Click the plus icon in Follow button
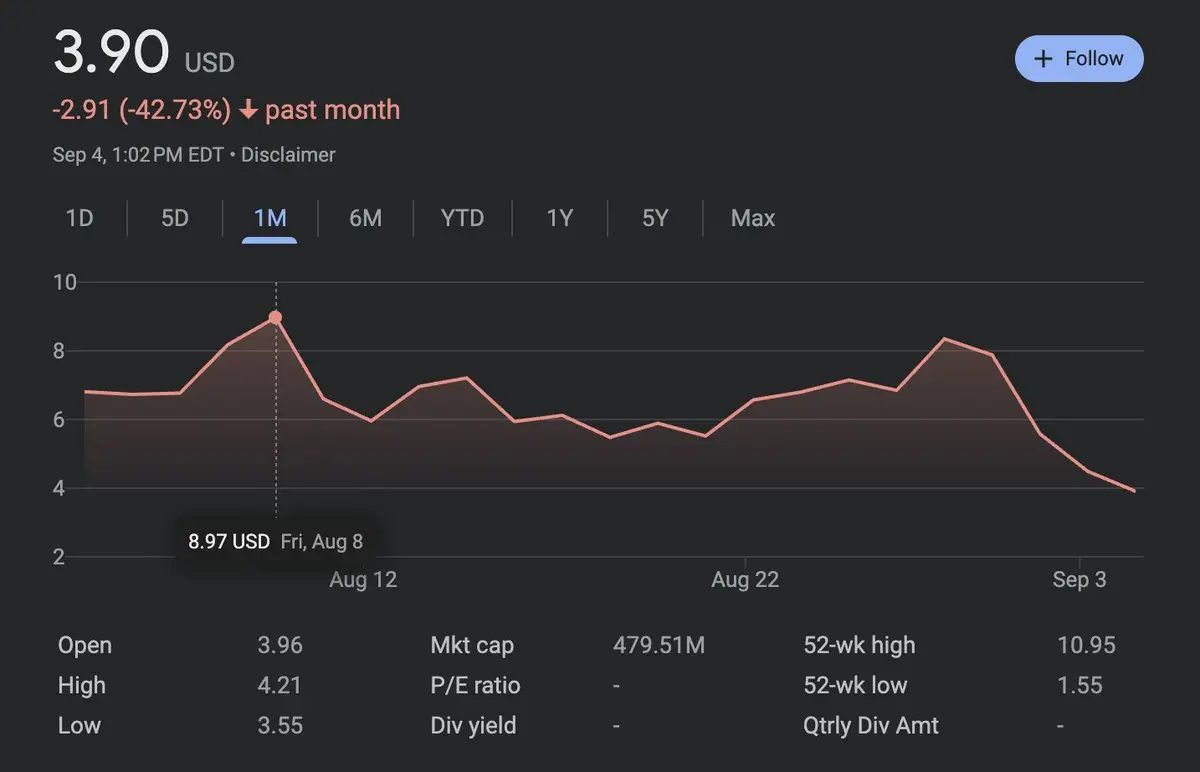The image size is (1200, 772). pos(1043,59)
